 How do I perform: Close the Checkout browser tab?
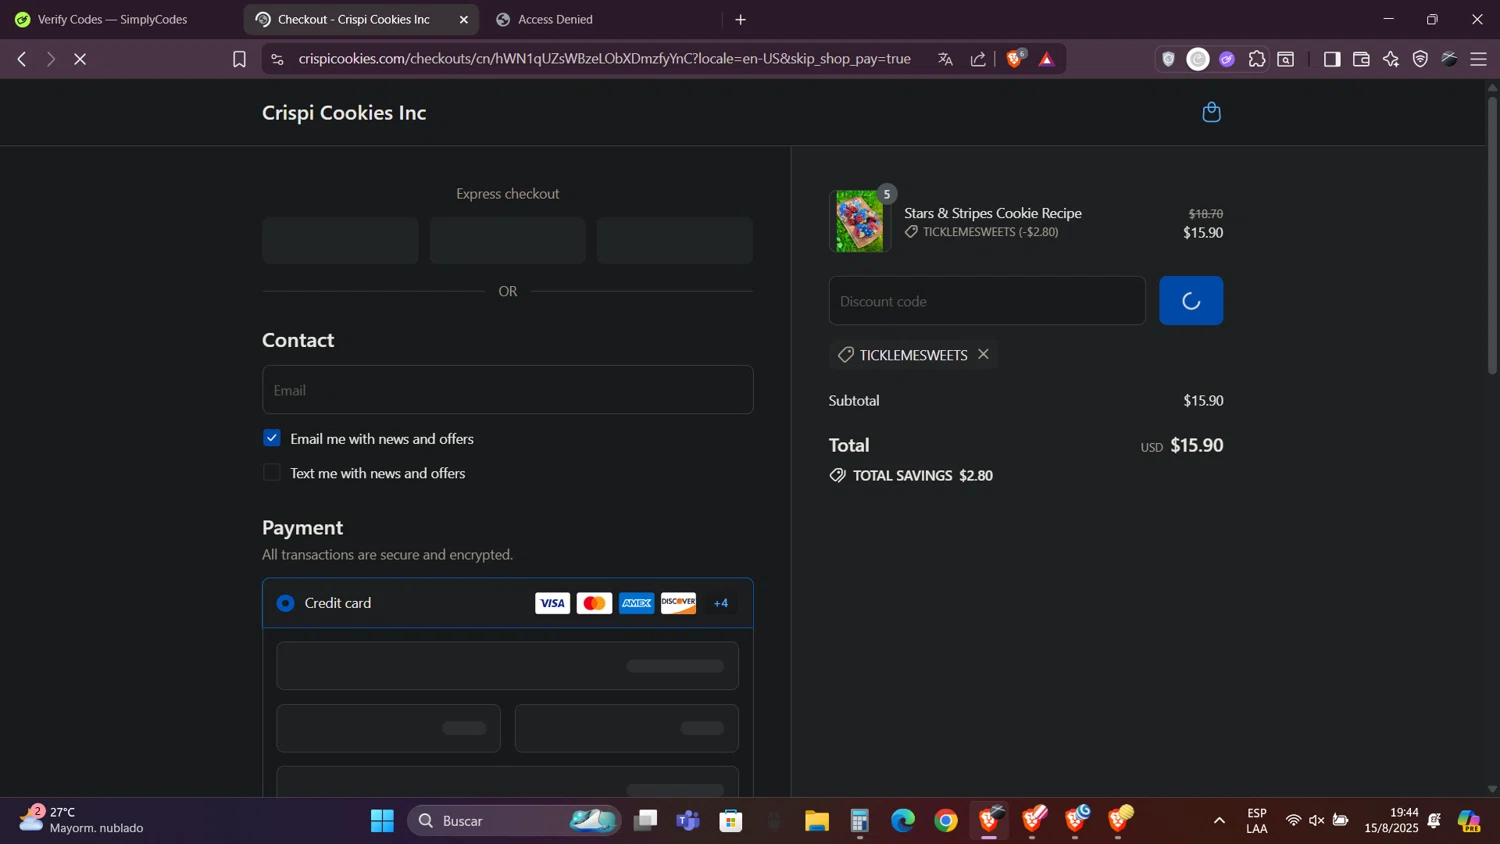tap(463, 19)
